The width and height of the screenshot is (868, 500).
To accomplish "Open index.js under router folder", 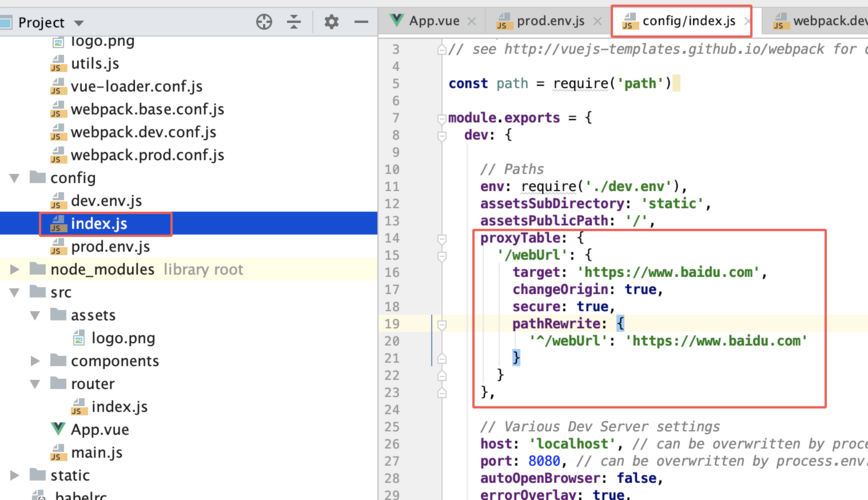I will pos(119,407).
